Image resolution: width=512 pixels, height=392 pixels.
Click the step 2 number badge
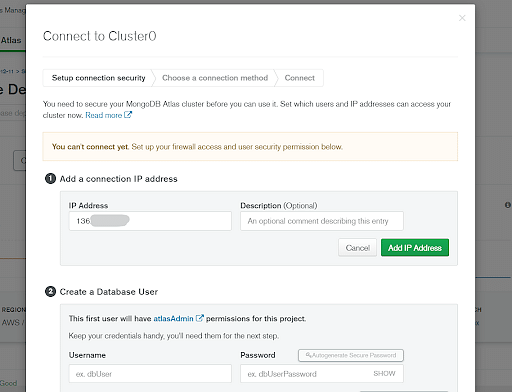tap(50, 292)
